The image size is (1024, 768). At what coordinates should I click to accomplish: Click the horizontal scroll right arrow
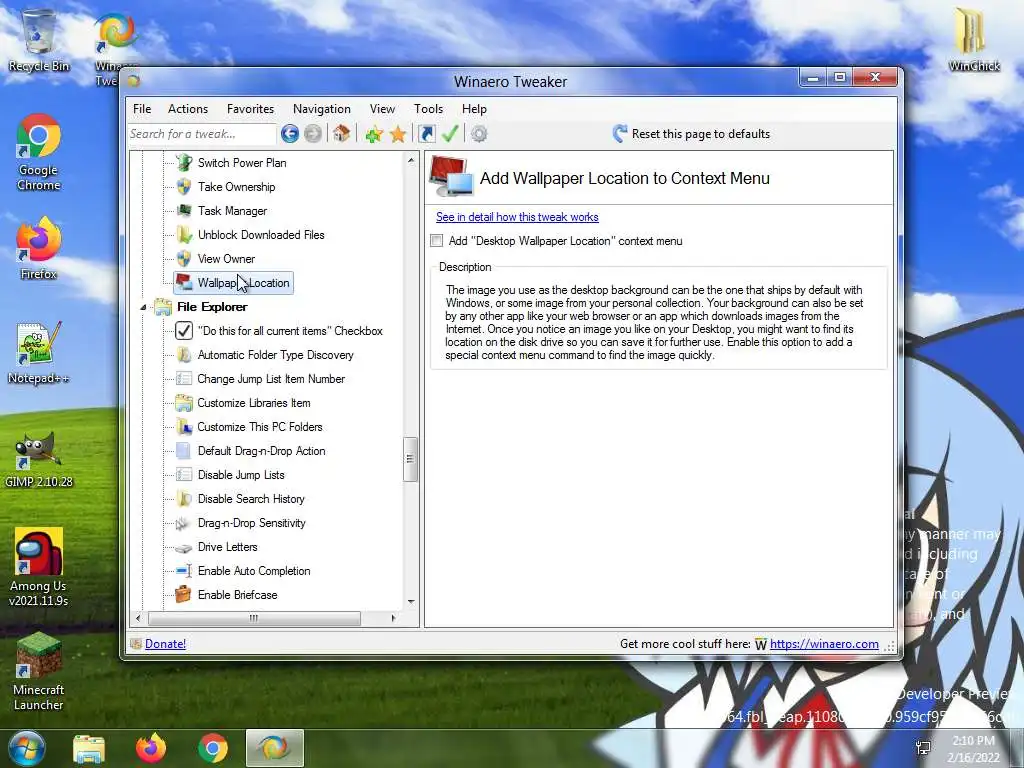pyautogui.click(x=393, y=618)
